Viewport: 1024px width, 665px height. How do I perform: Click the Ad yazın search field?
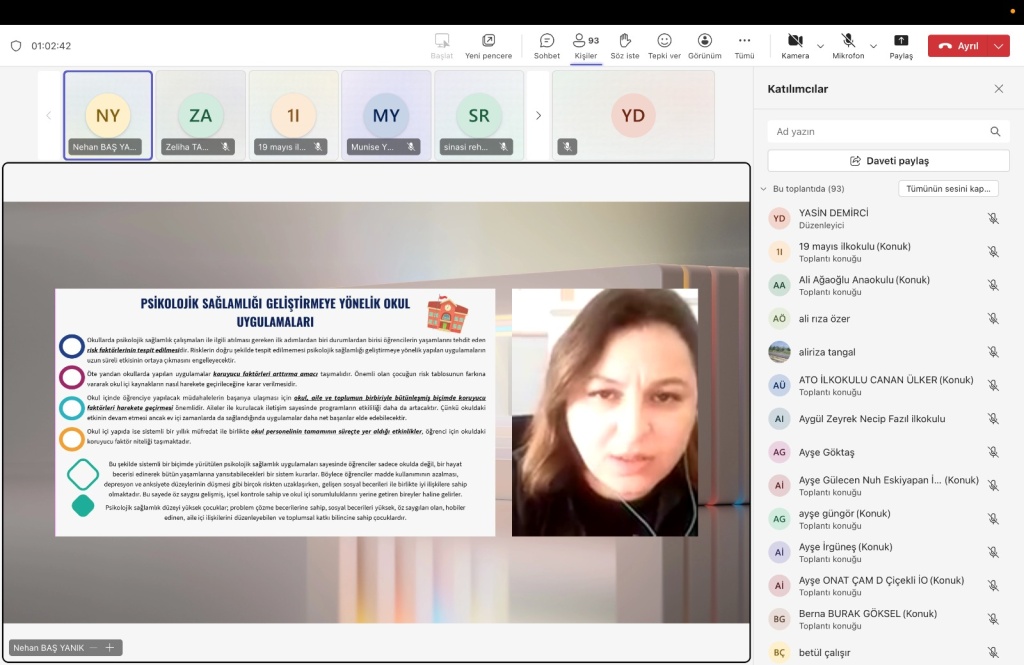(x=878, y=131)
